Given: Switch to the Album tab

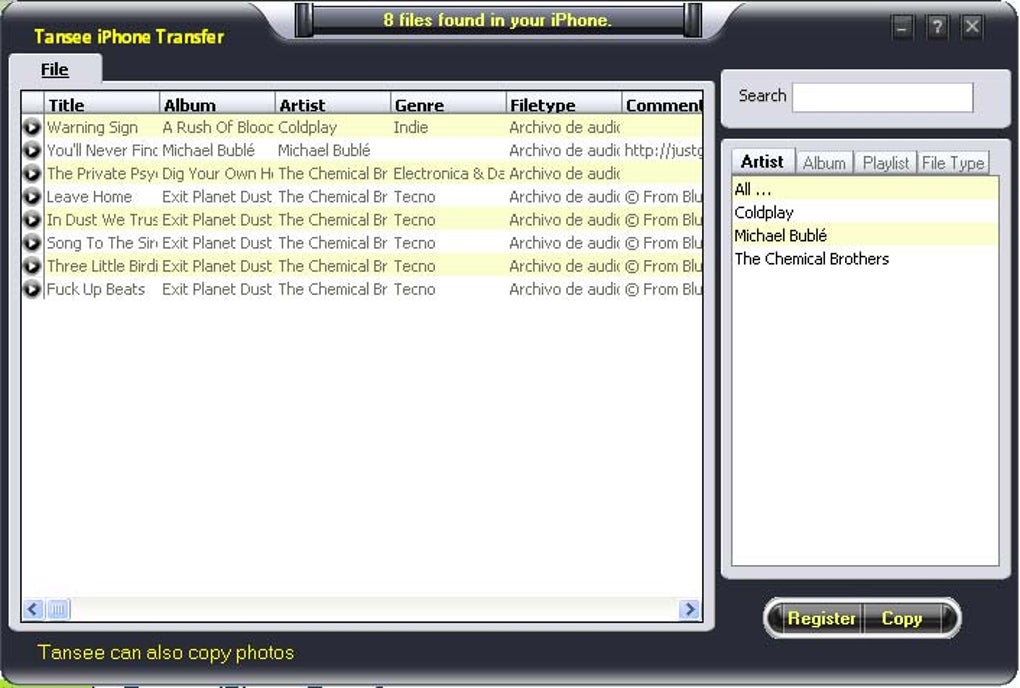Looking at the screenshot, I should 824,163.
